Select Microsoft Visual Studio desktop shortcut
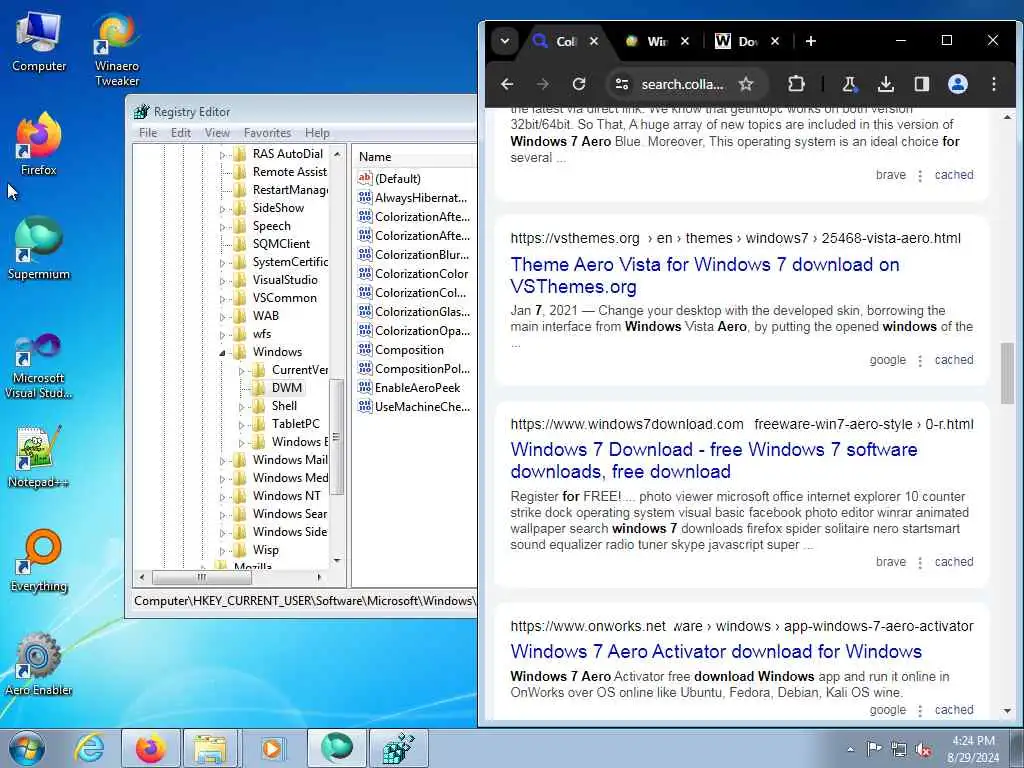The width and height of the screenshot is (1024, 768). pos(39,366)
